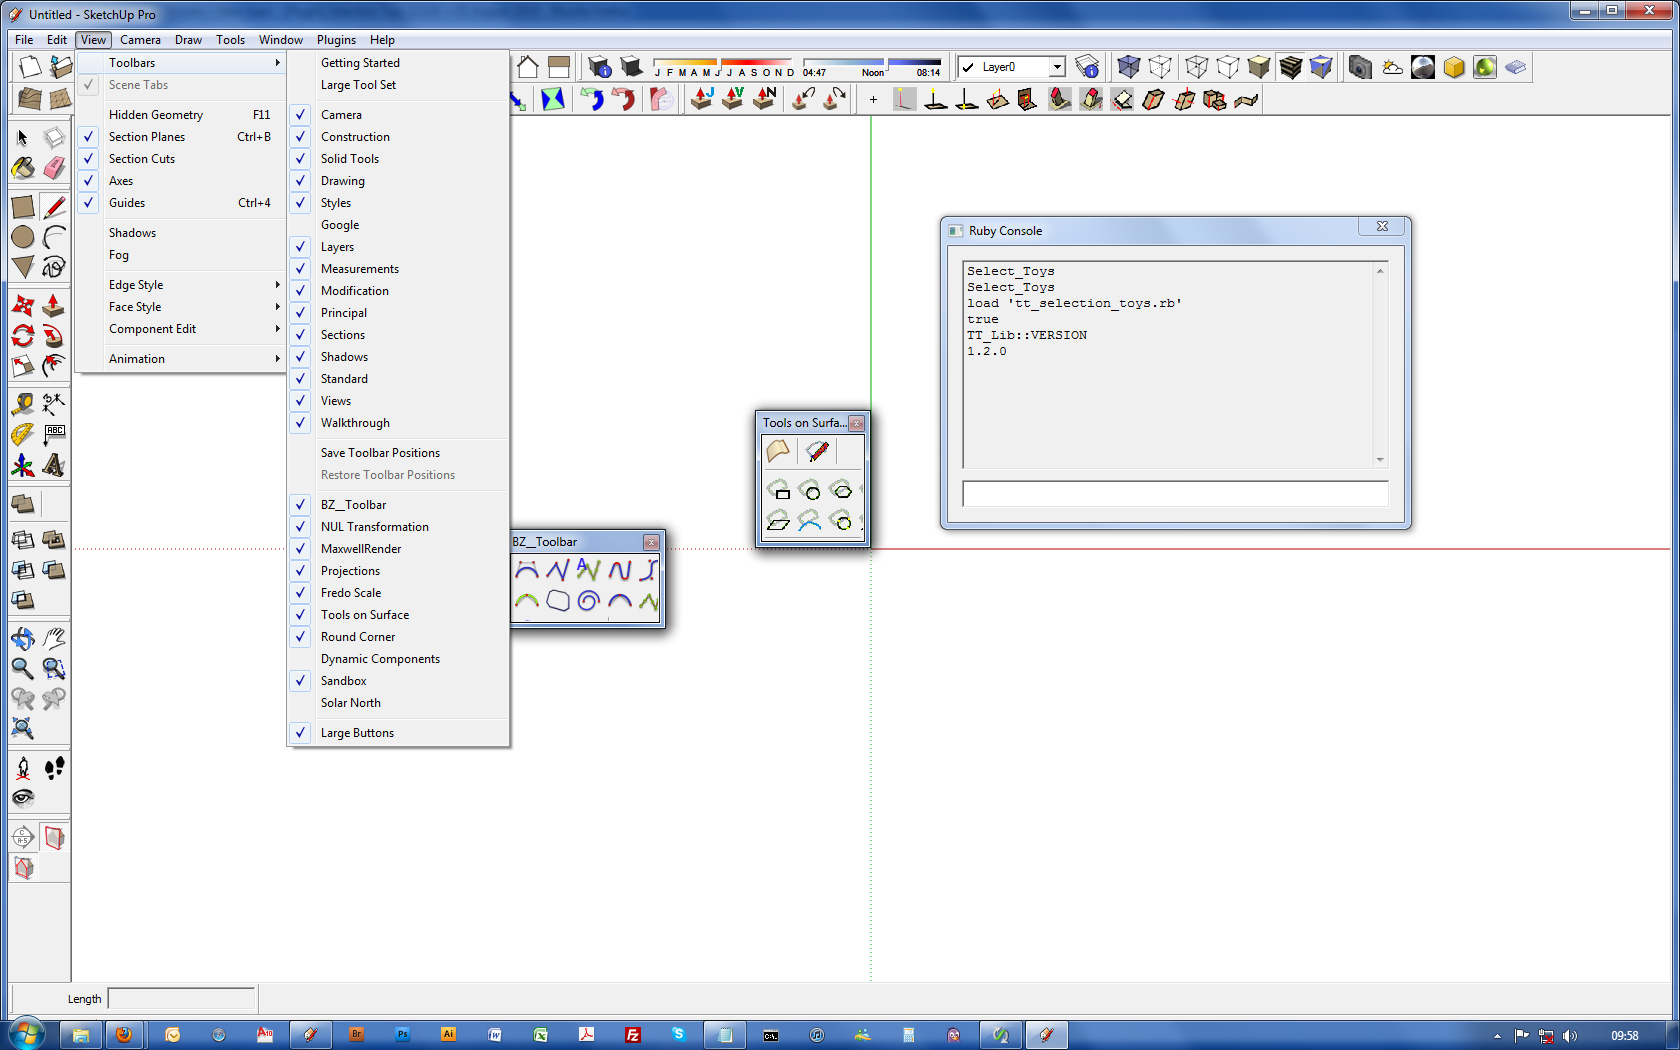
Task: Select the Follow Me tool
Action: point(54,336)
